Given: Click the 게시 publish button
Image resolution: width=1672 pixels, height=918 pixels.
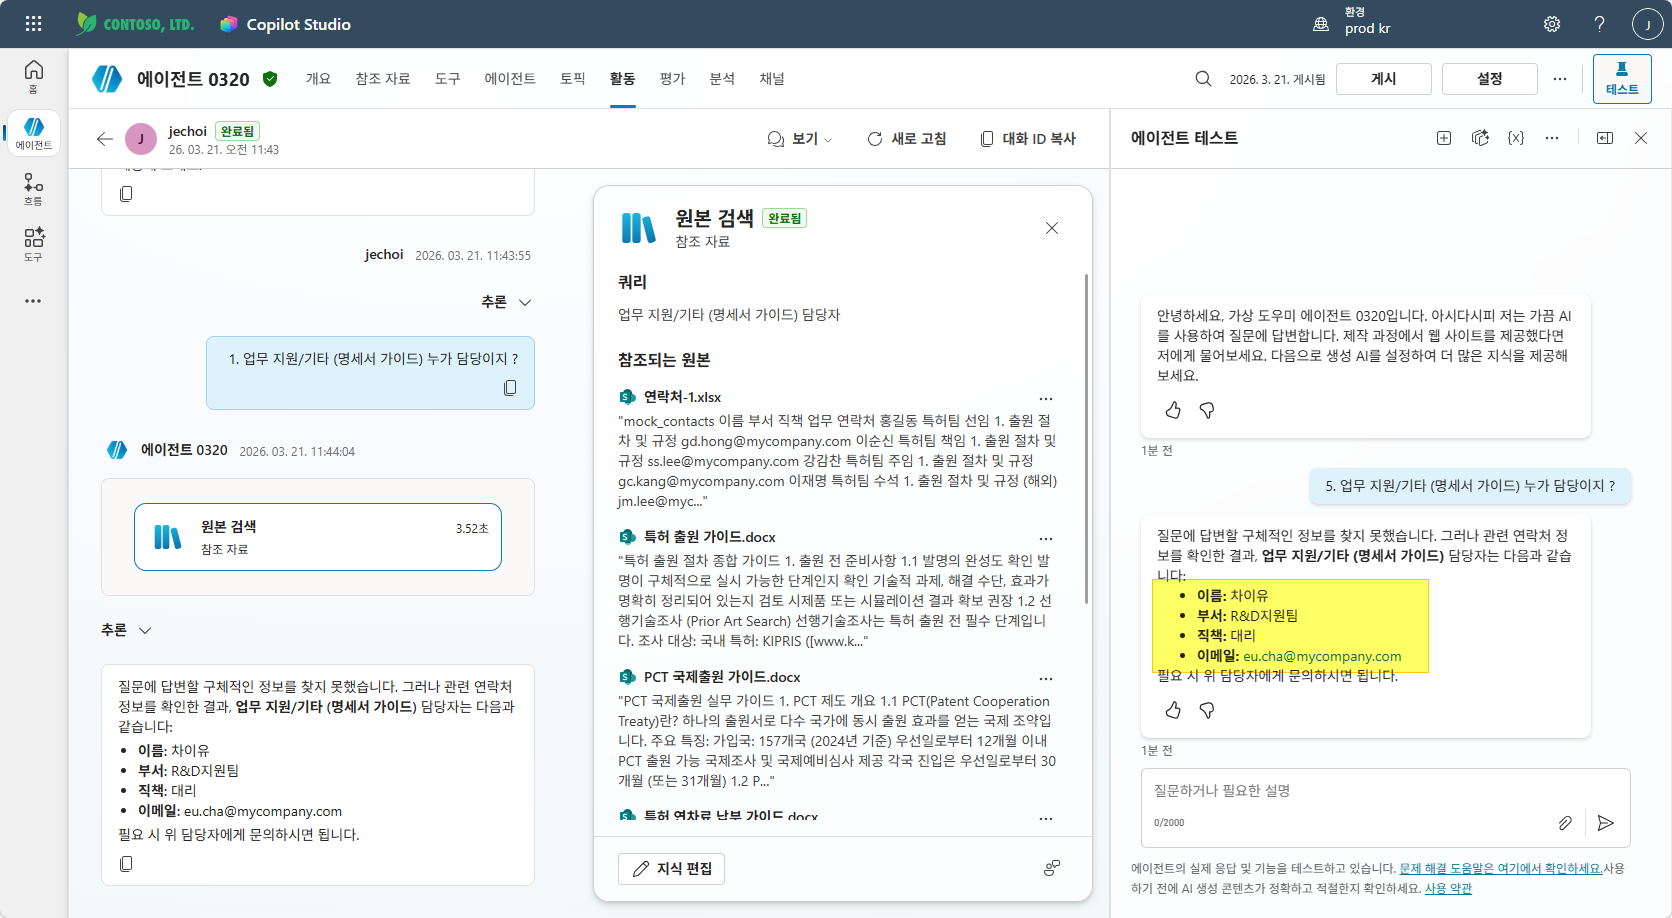Looking at the screenshot, I should pos(1384,78).
